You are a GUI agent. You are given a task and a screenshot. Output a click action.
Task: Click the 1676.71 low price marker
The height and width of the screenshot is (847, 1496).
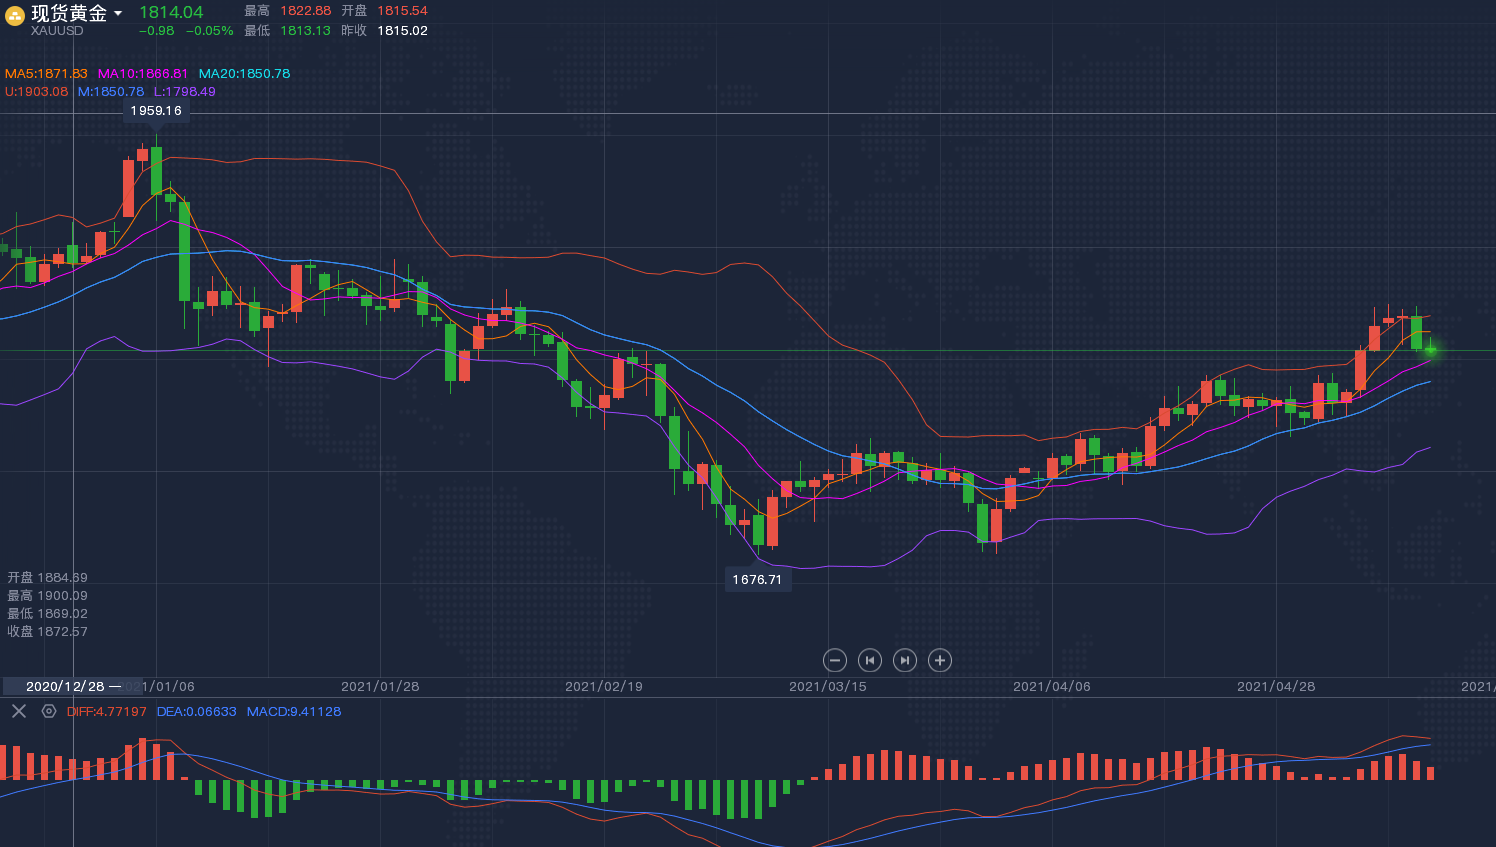(x=757, y=580)
